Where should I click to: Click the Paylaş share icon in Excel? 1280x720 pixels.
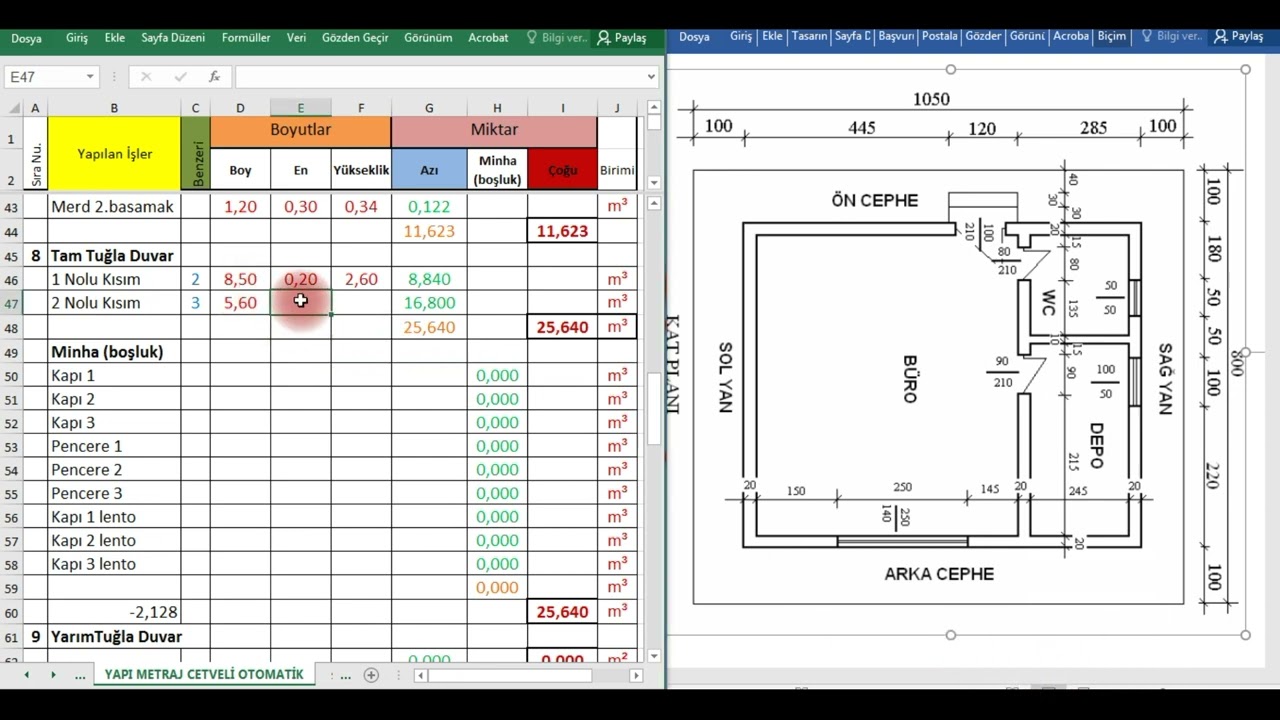604,38
